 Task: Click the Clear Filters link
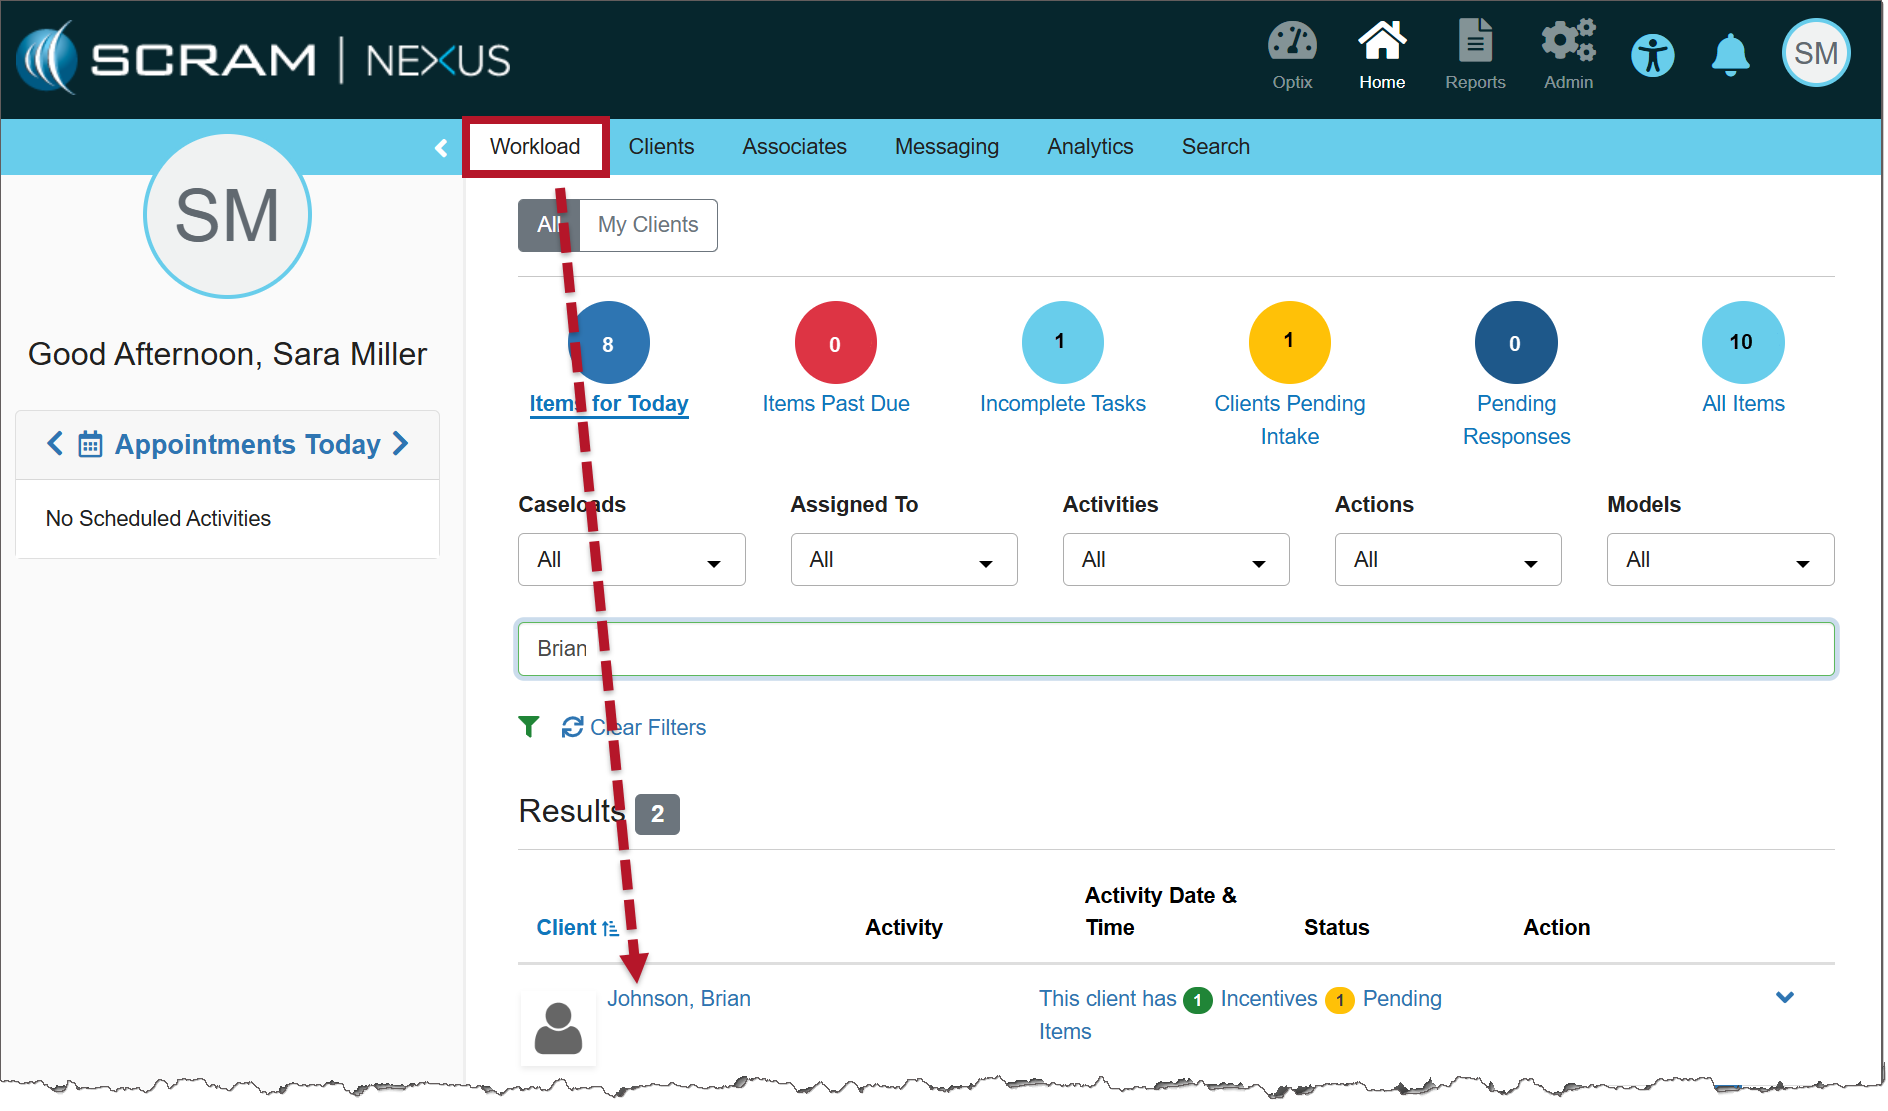click(x=646, y=728)
